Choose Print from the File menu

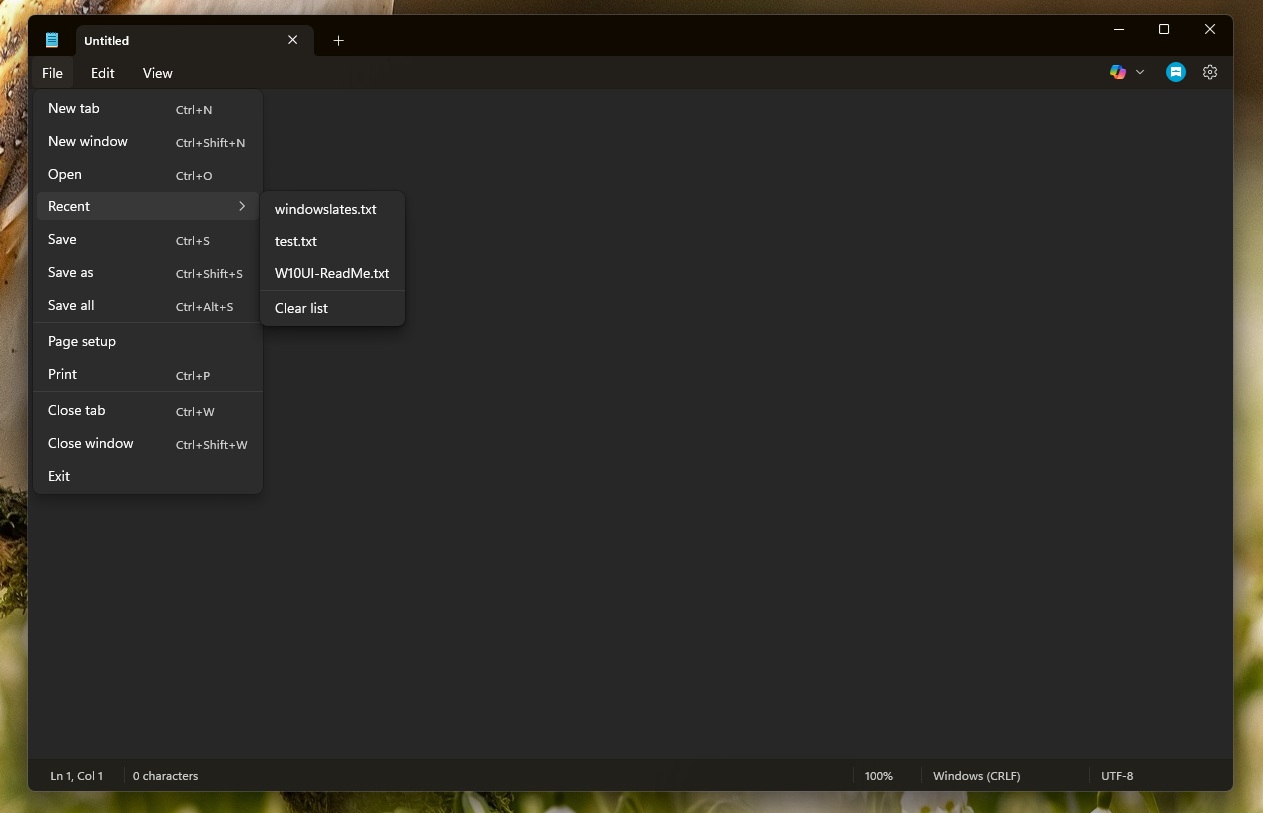(62, 374)
